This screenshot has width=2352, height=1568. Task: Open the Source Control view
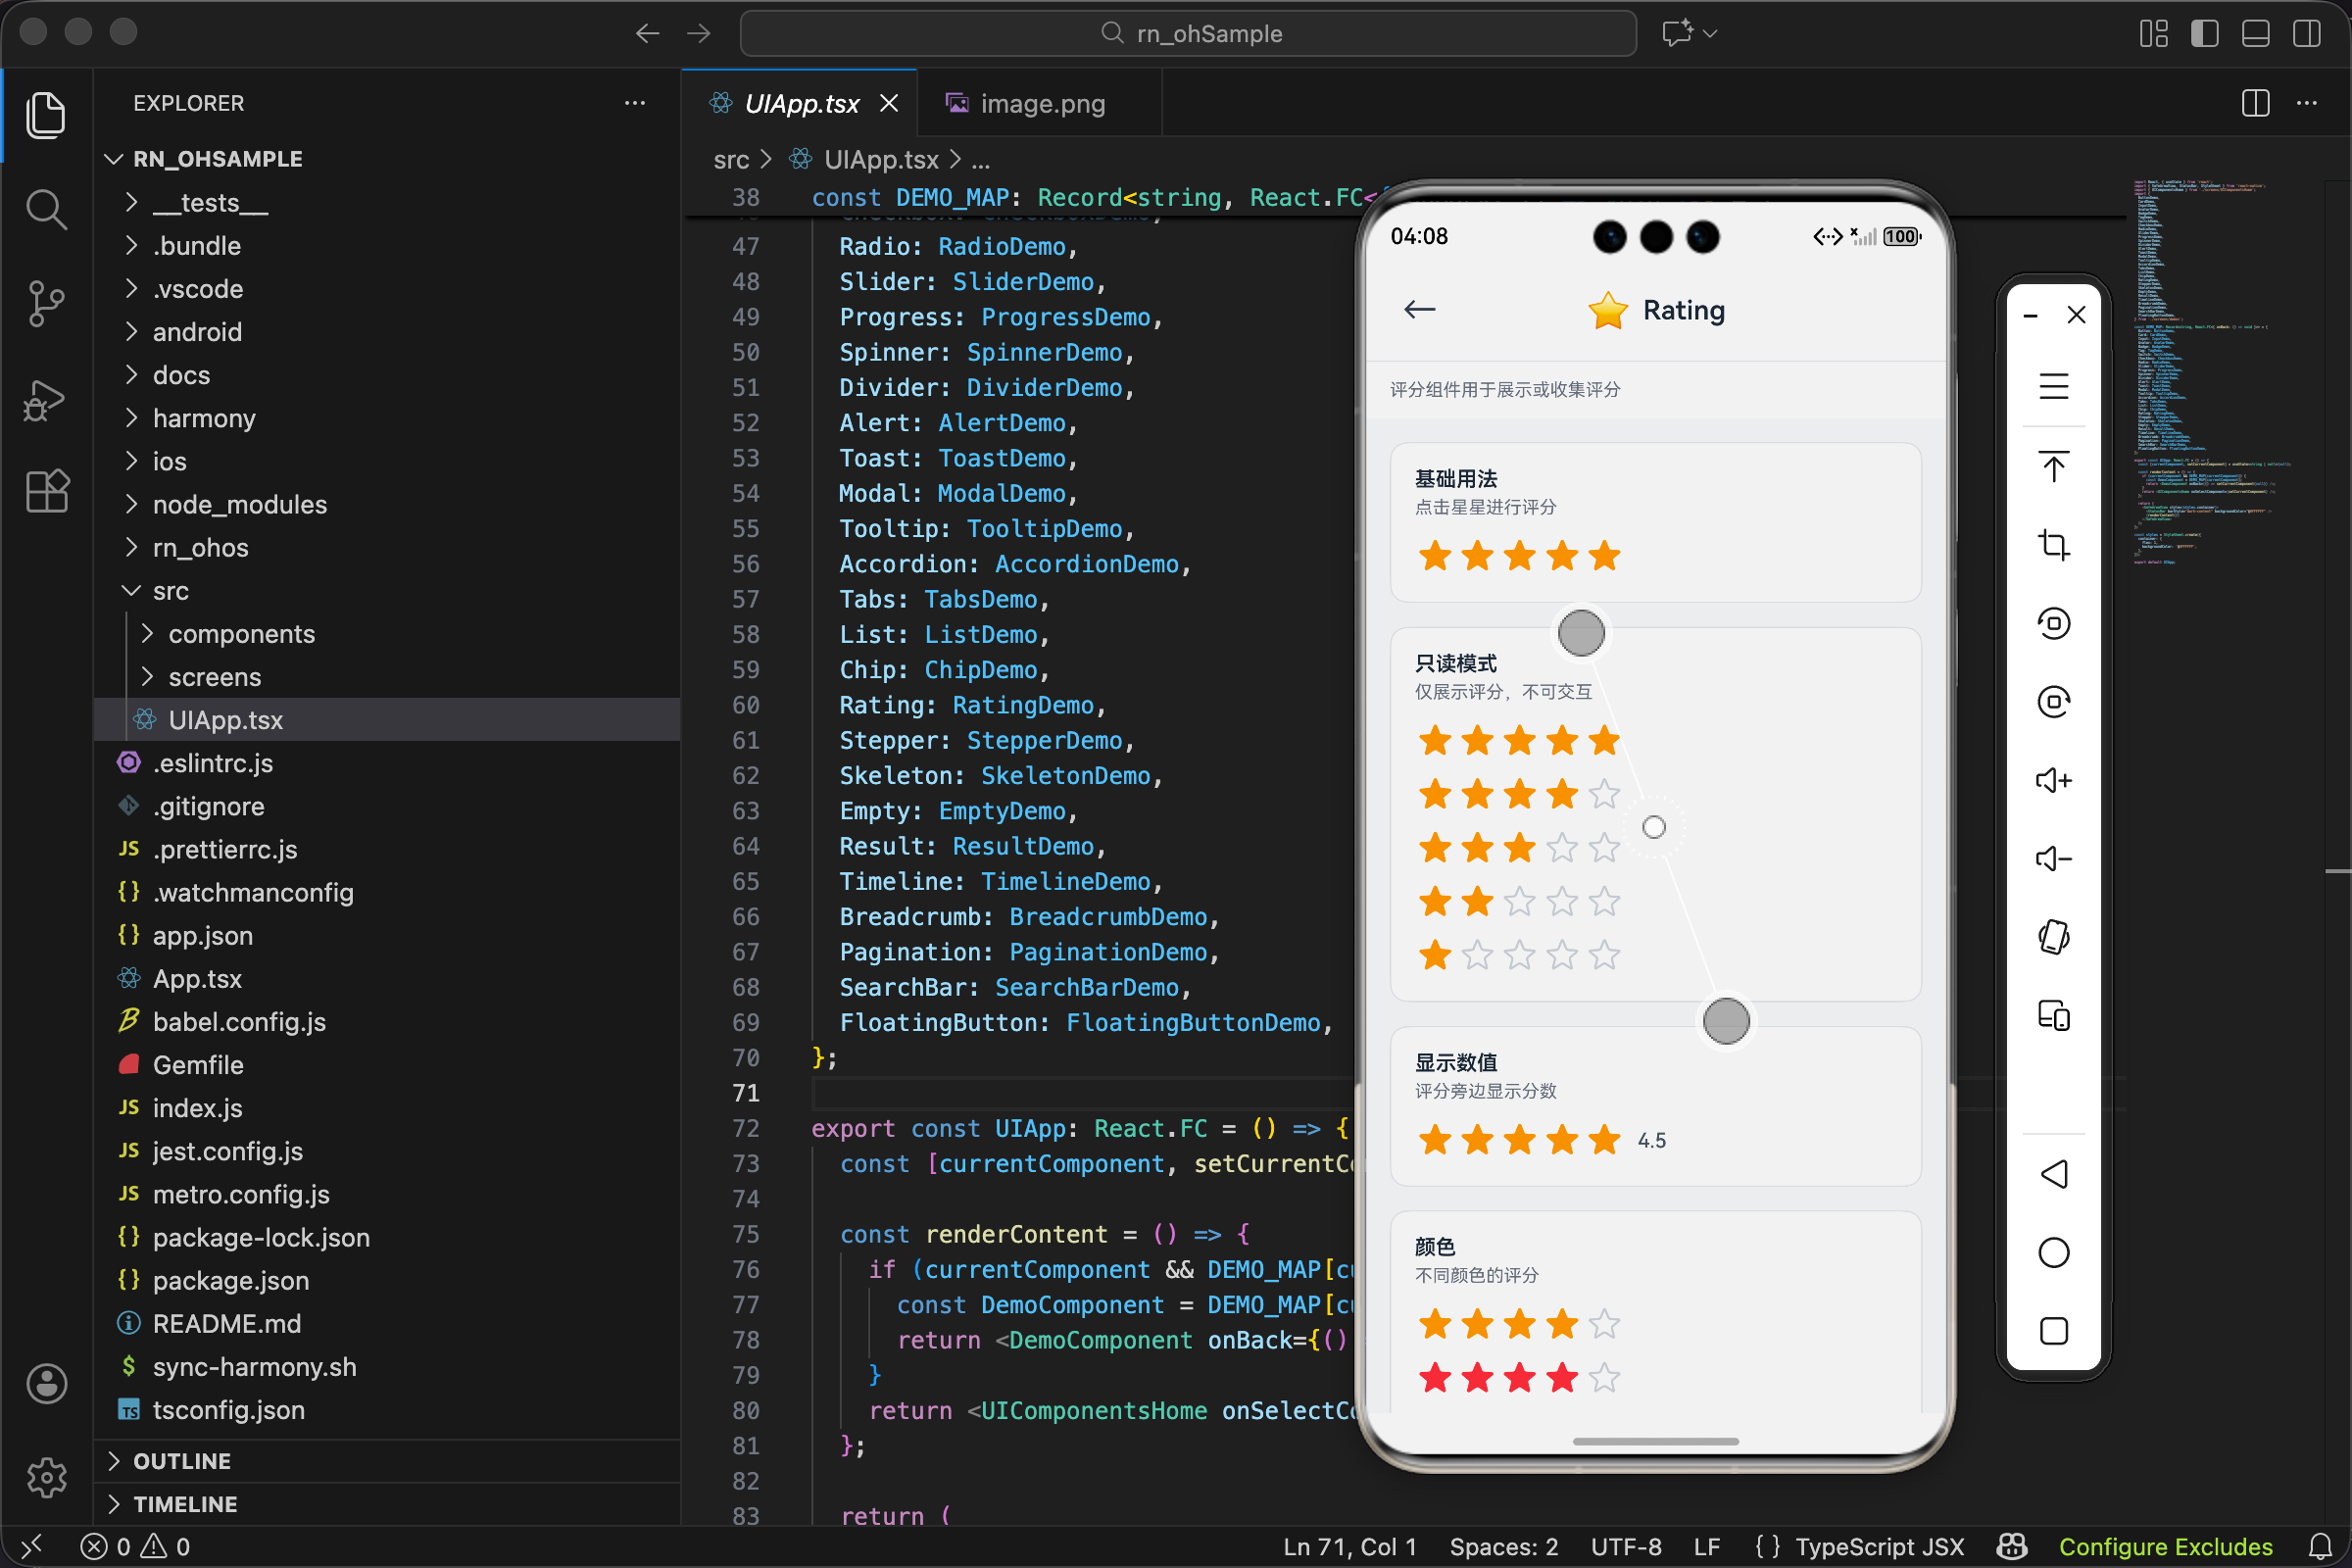click(x=46, y=303)
